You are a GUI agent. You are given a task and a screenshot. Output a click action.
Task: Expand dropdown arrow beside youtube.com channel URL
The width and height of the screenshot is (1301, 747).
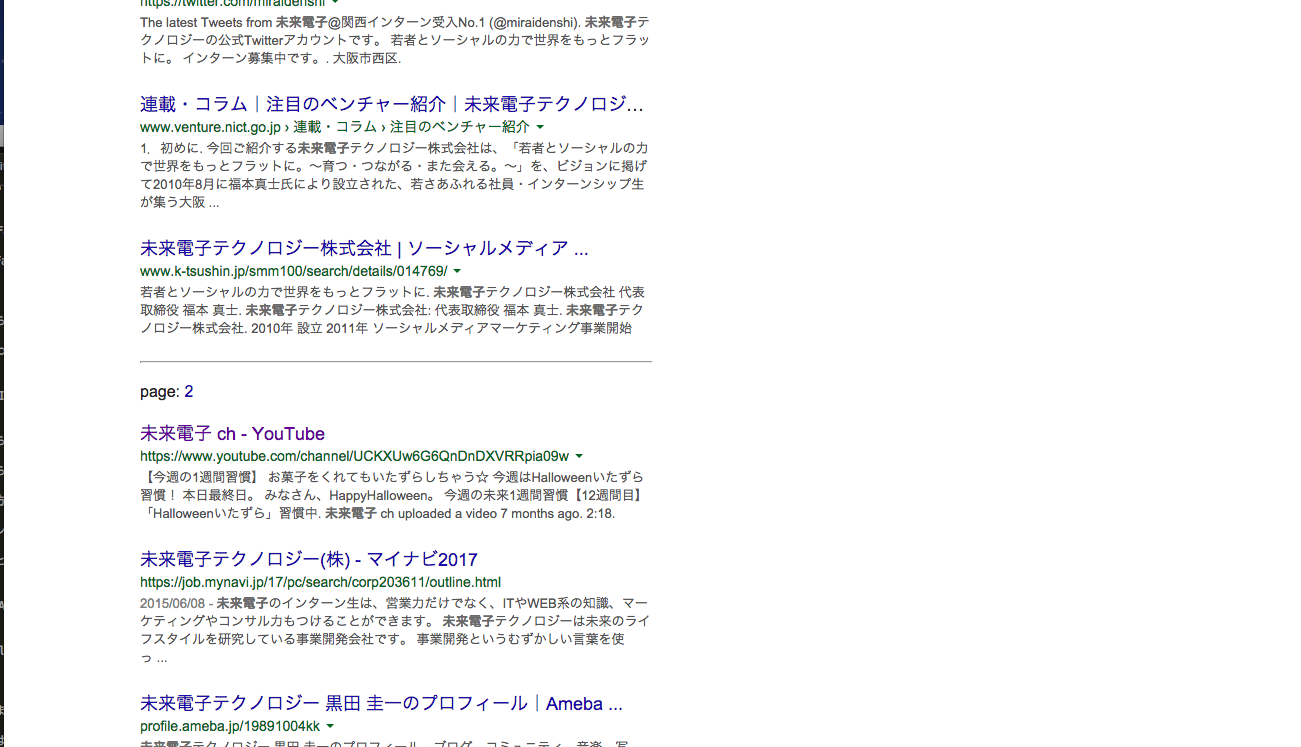(579, 456)
